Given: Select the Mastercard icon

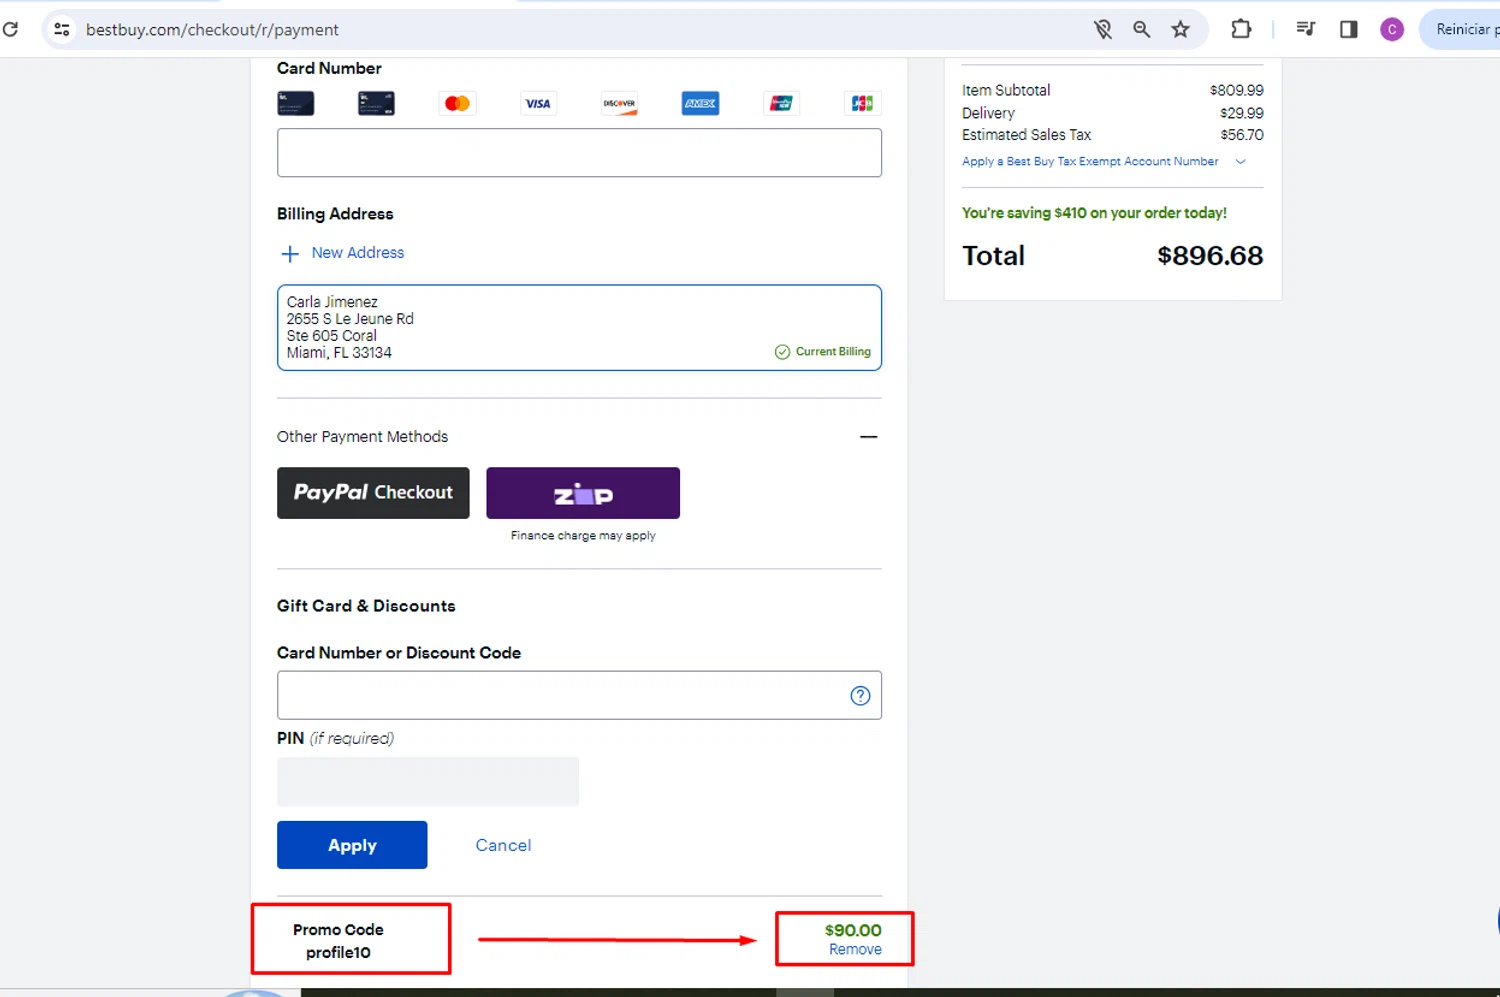Looking at the screenshot, I should [x=457, y=103].
